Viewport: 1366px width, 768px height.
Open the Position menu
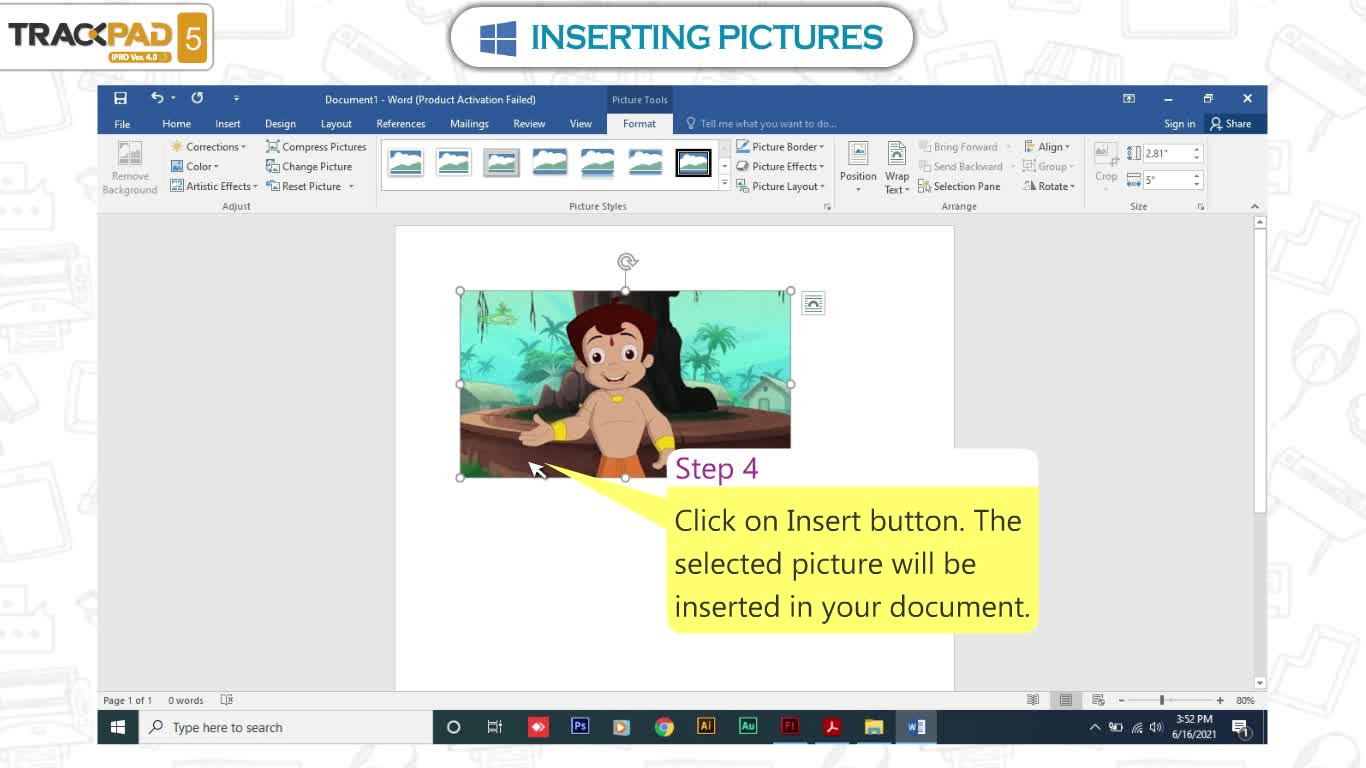coord(858,167)
